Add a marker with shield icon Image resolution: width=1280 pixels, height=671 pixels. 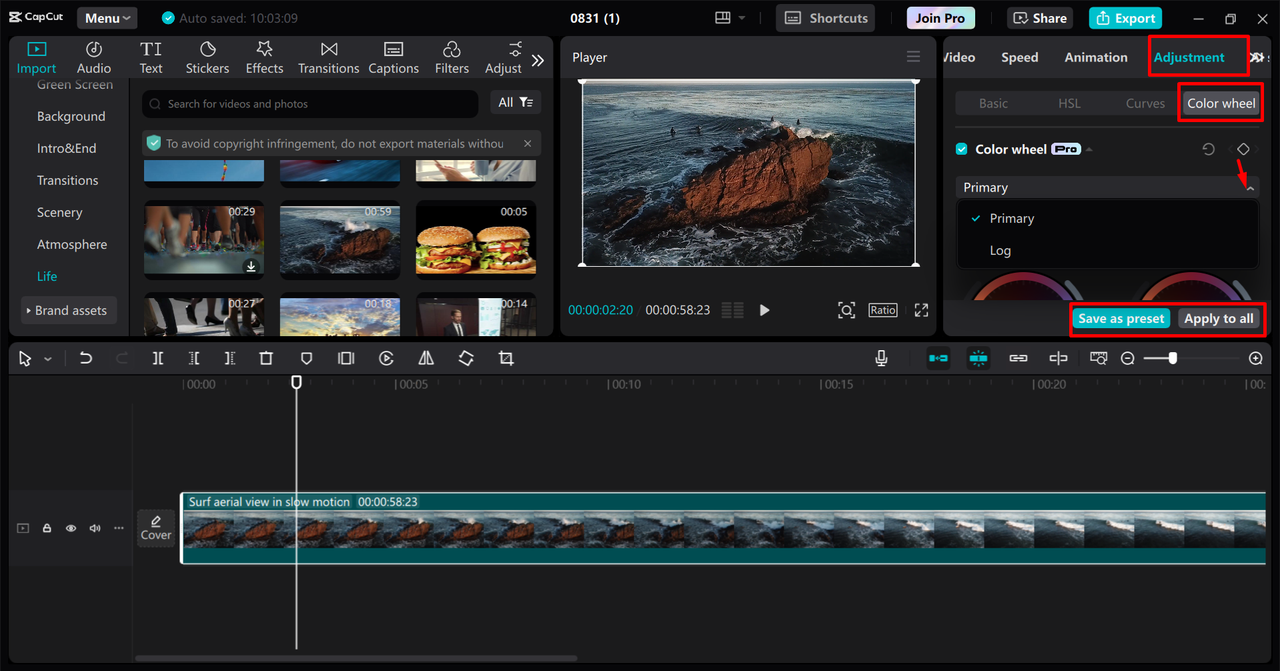[307, 358]
